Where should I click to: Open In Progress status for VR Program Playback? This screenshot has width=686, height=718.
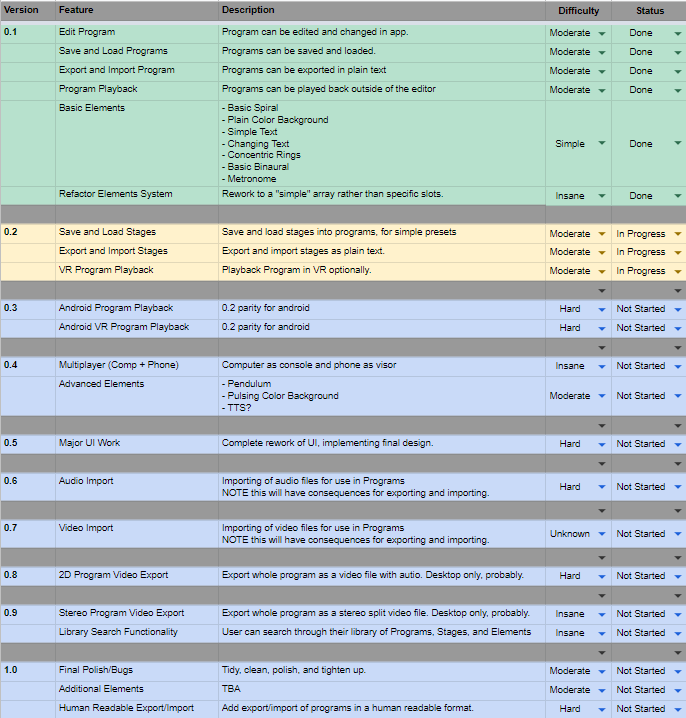(x=678, y=272)
